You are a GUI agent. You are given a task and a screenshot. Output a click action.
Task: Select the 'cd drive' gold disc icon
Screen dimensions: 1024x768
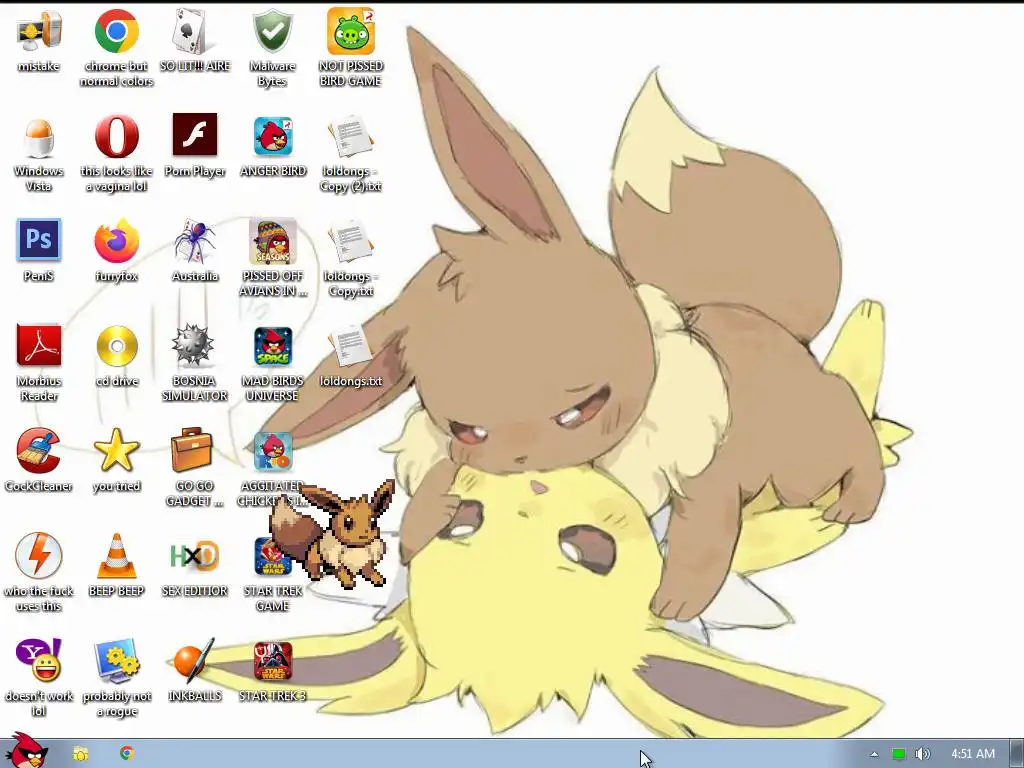pyautogui.click(x=116, y=346)
